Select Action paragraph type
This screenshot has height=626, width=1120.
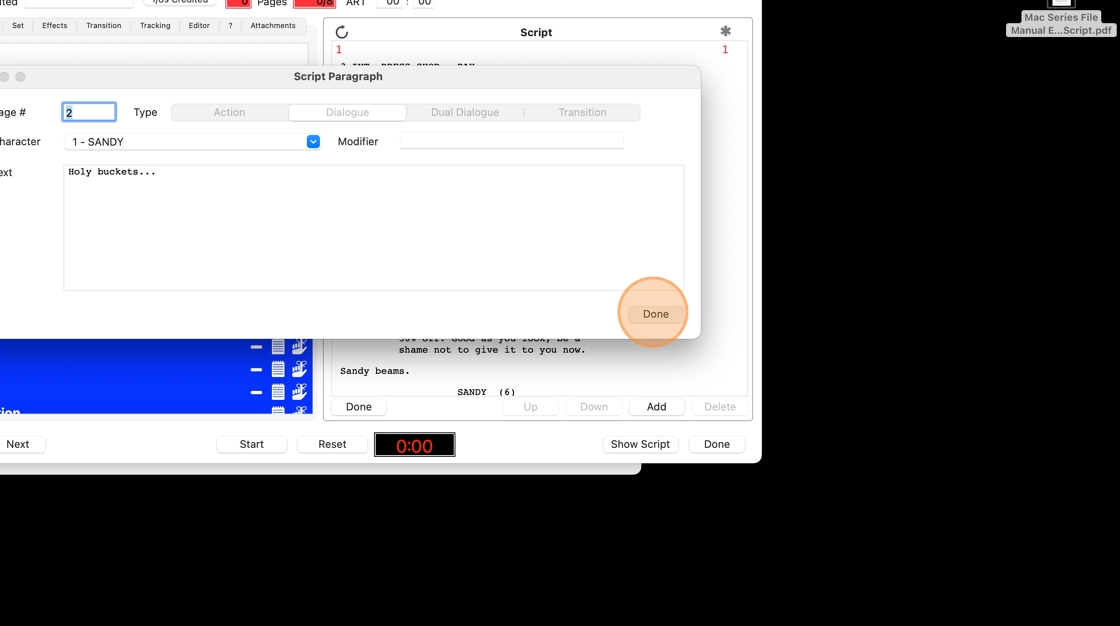coord(229,112)
